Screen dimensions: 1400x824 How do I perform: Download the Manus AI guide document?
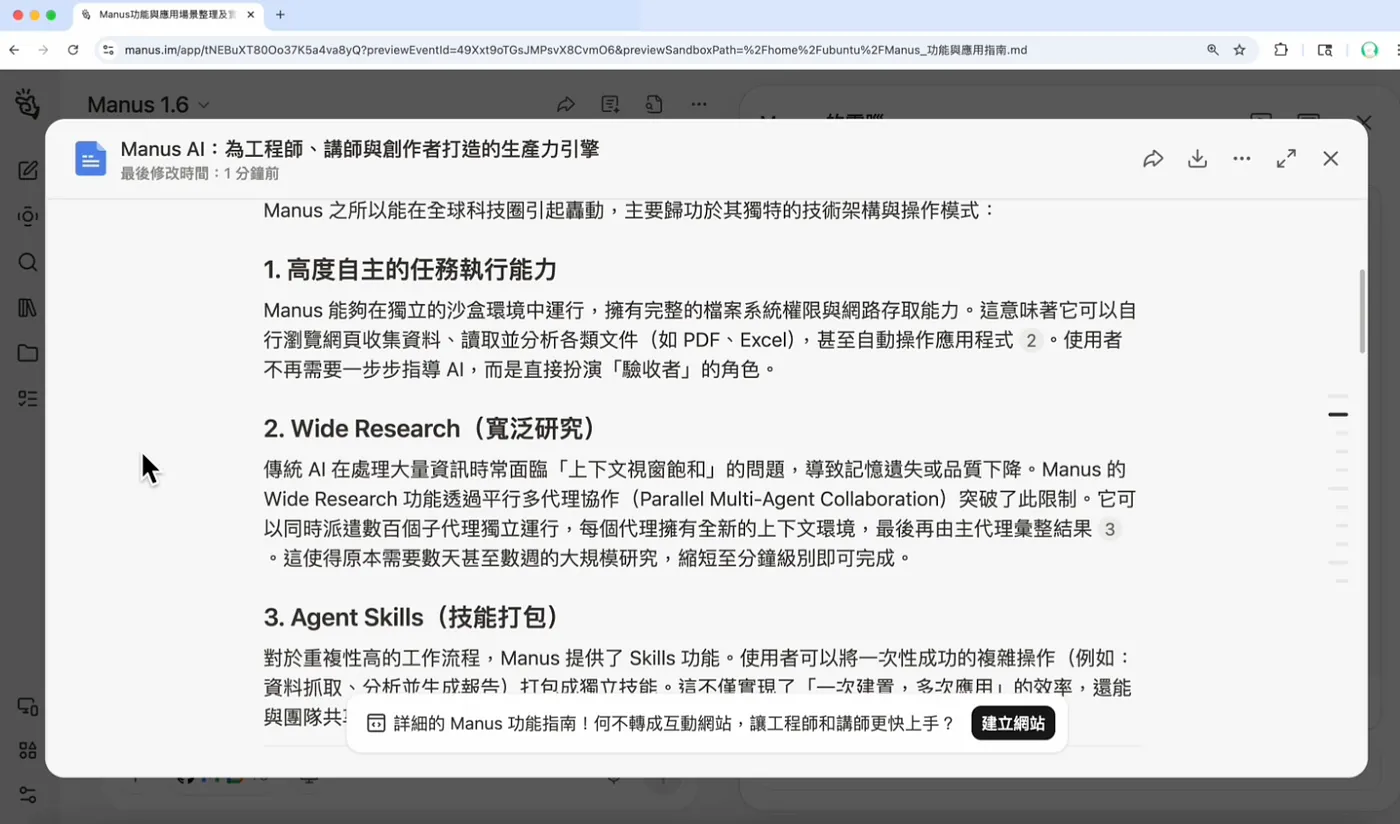(1197, 159)
